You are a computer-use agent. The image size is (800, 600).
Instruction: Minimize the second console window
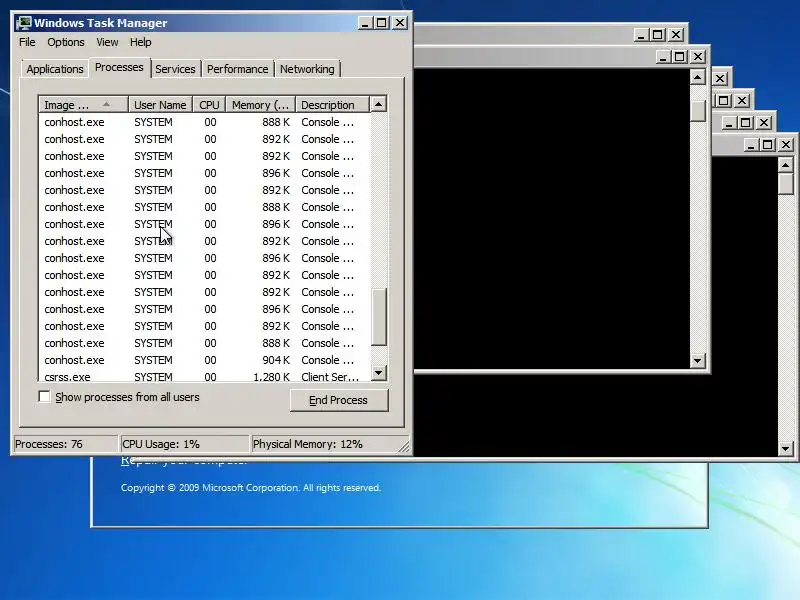click(663, 57)
